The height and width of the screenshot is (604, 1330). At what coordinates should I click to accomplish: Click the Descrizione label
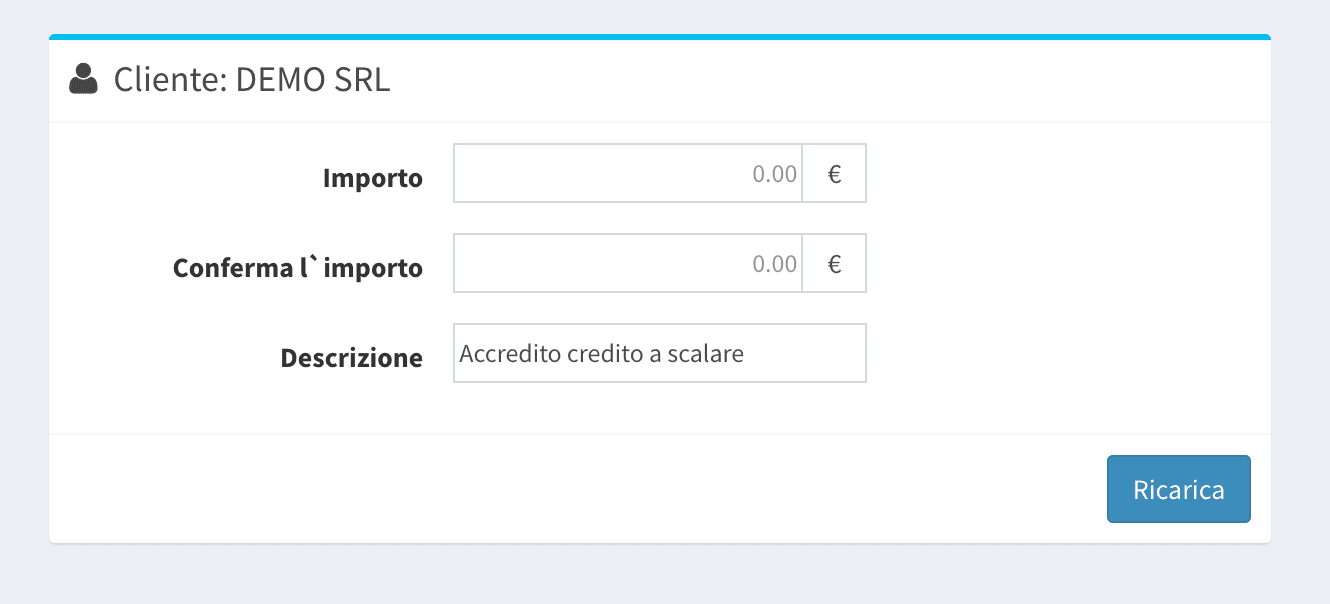pyautogui.click(x=351, y=358)
